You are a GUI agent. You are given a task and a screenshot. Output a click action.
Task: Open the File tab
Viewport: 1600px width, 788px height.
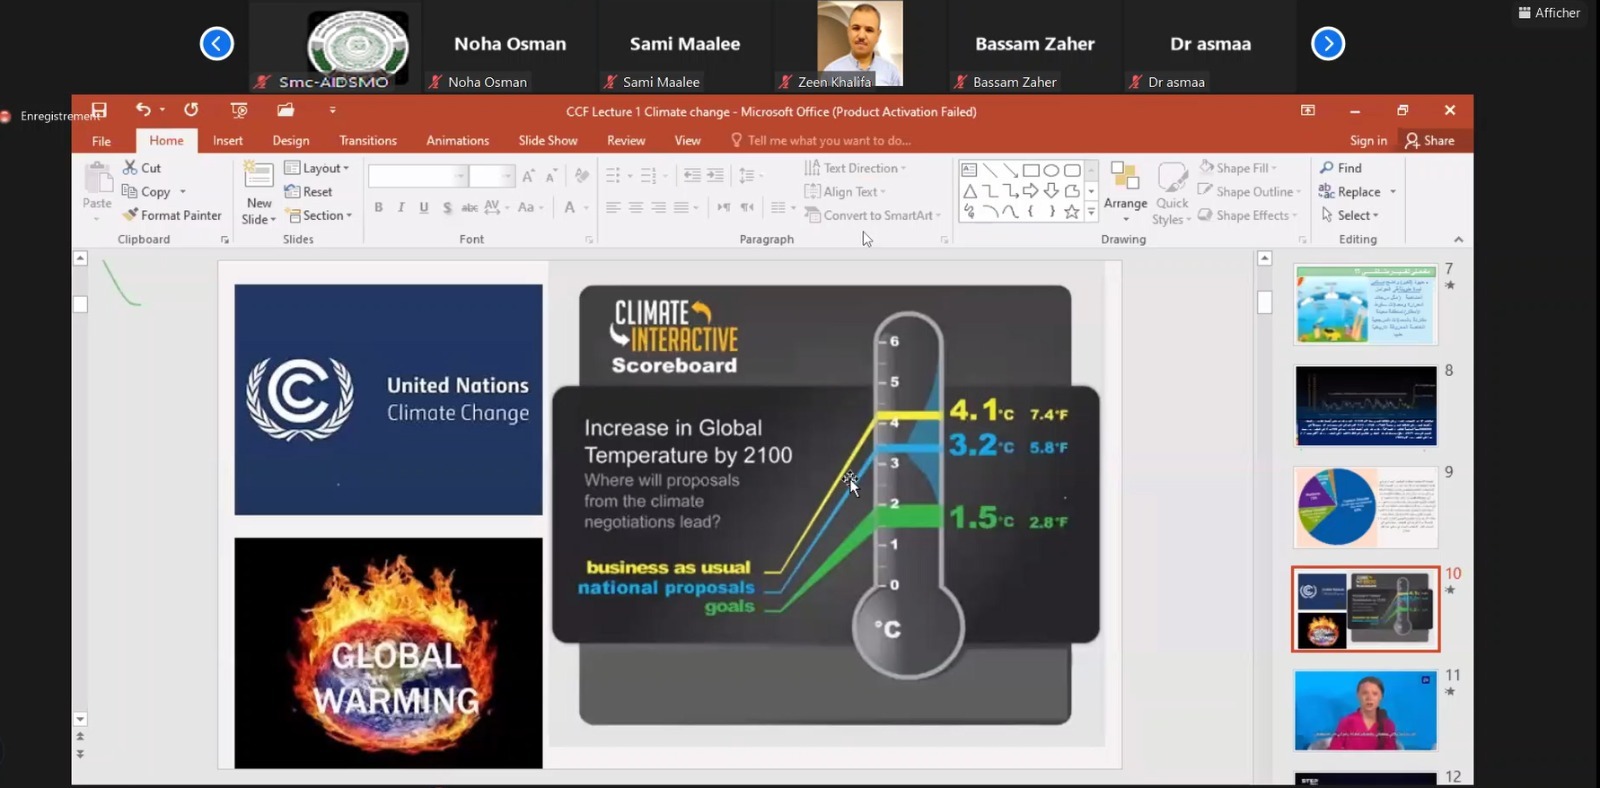[x=101, y=141]
